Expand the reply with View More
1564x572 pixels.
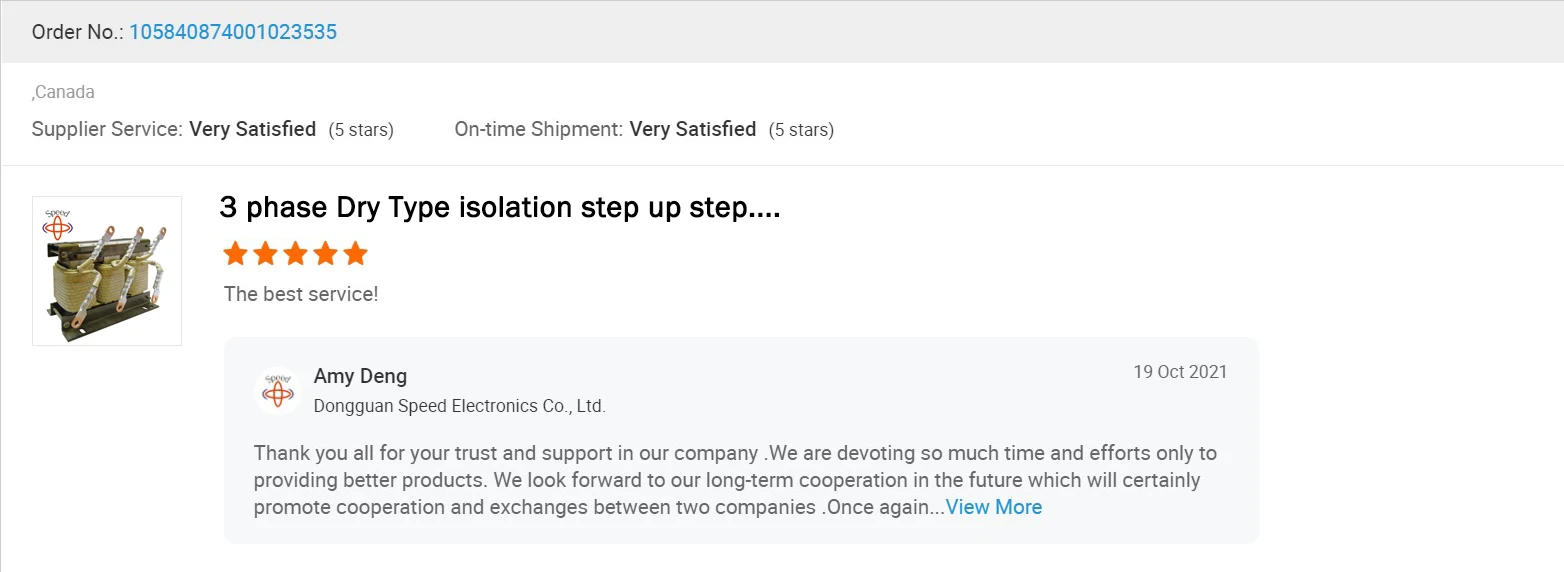pos(993,507)
